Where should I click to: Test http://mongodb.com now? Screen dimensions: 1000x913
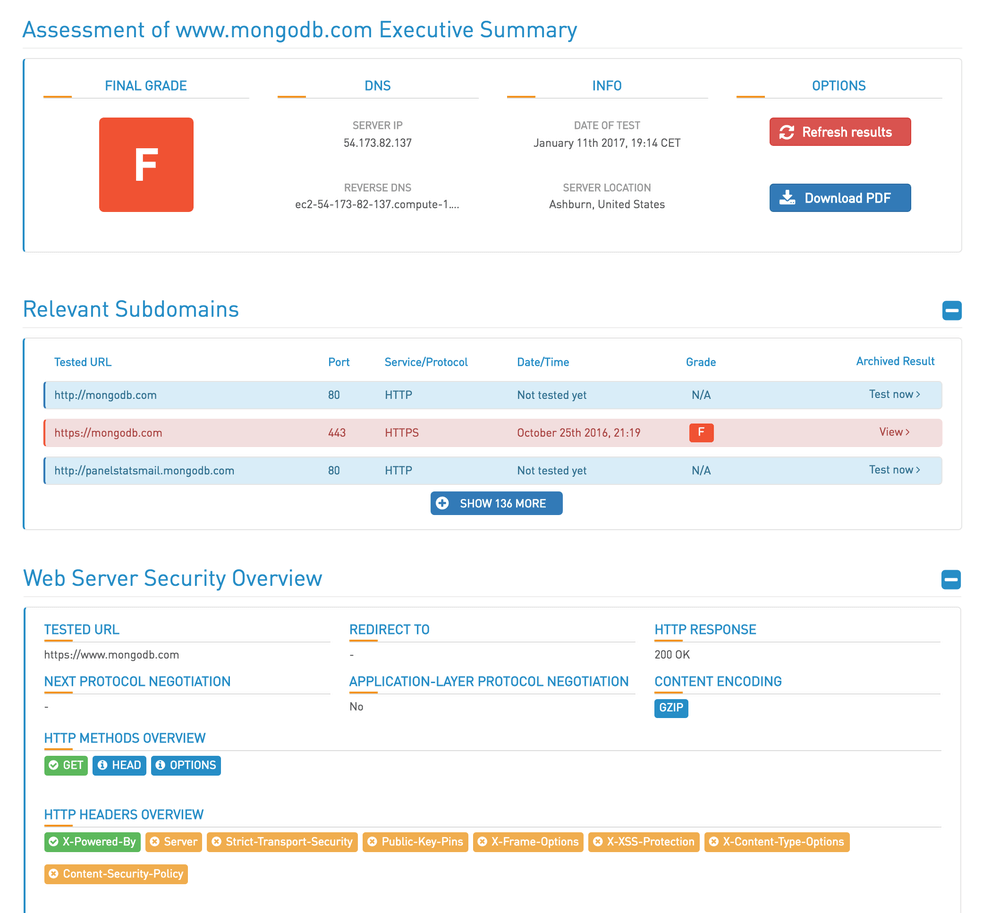pyautogui.click(x=894, y=395)
